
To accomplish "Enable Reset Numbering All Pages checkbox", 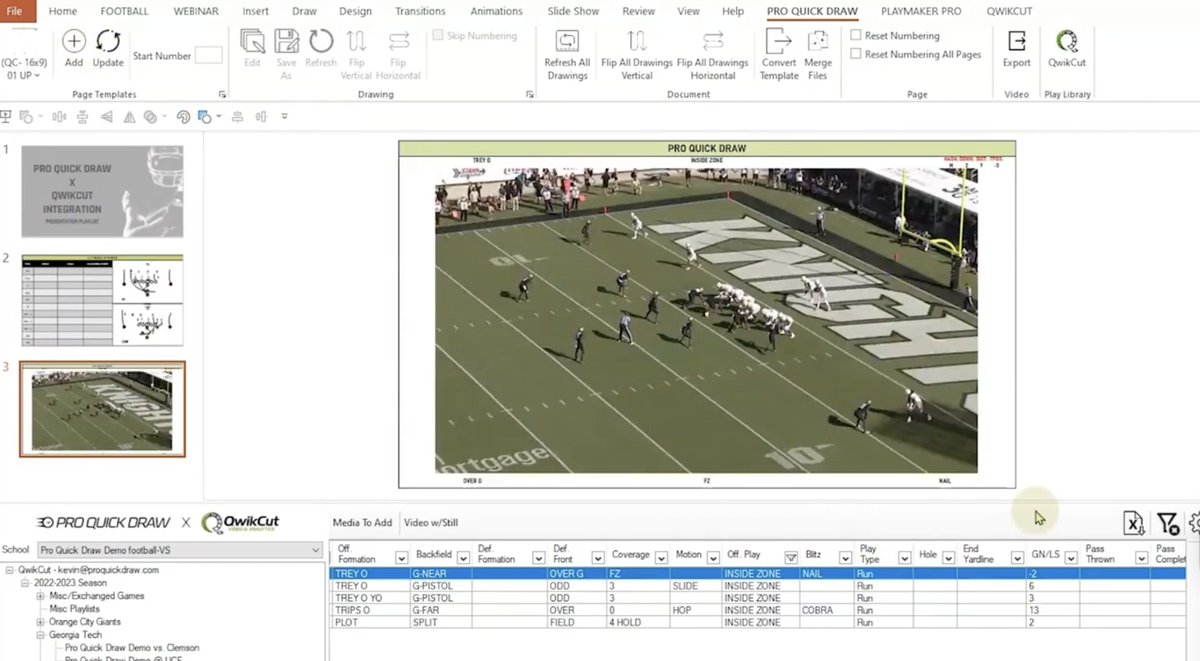I will click(x=856, y=54).
